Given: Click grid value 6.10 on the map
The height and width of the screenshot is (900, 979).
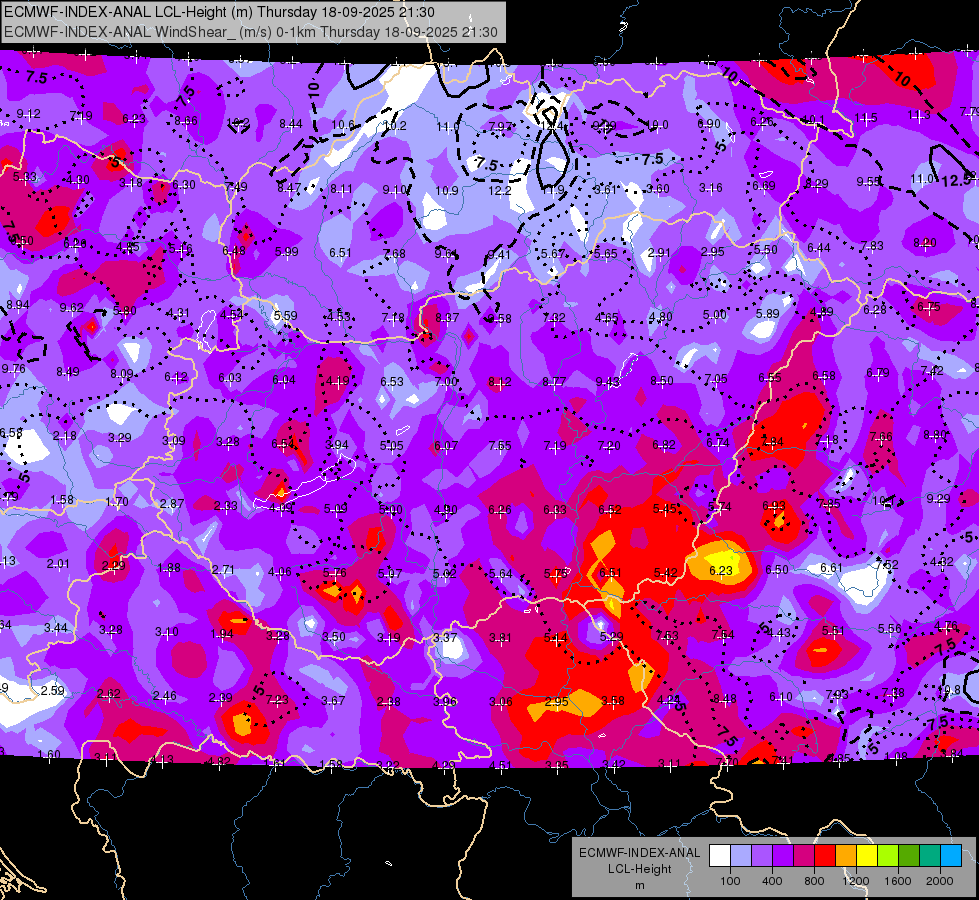Looking at the screenshot, I should 780,696.
